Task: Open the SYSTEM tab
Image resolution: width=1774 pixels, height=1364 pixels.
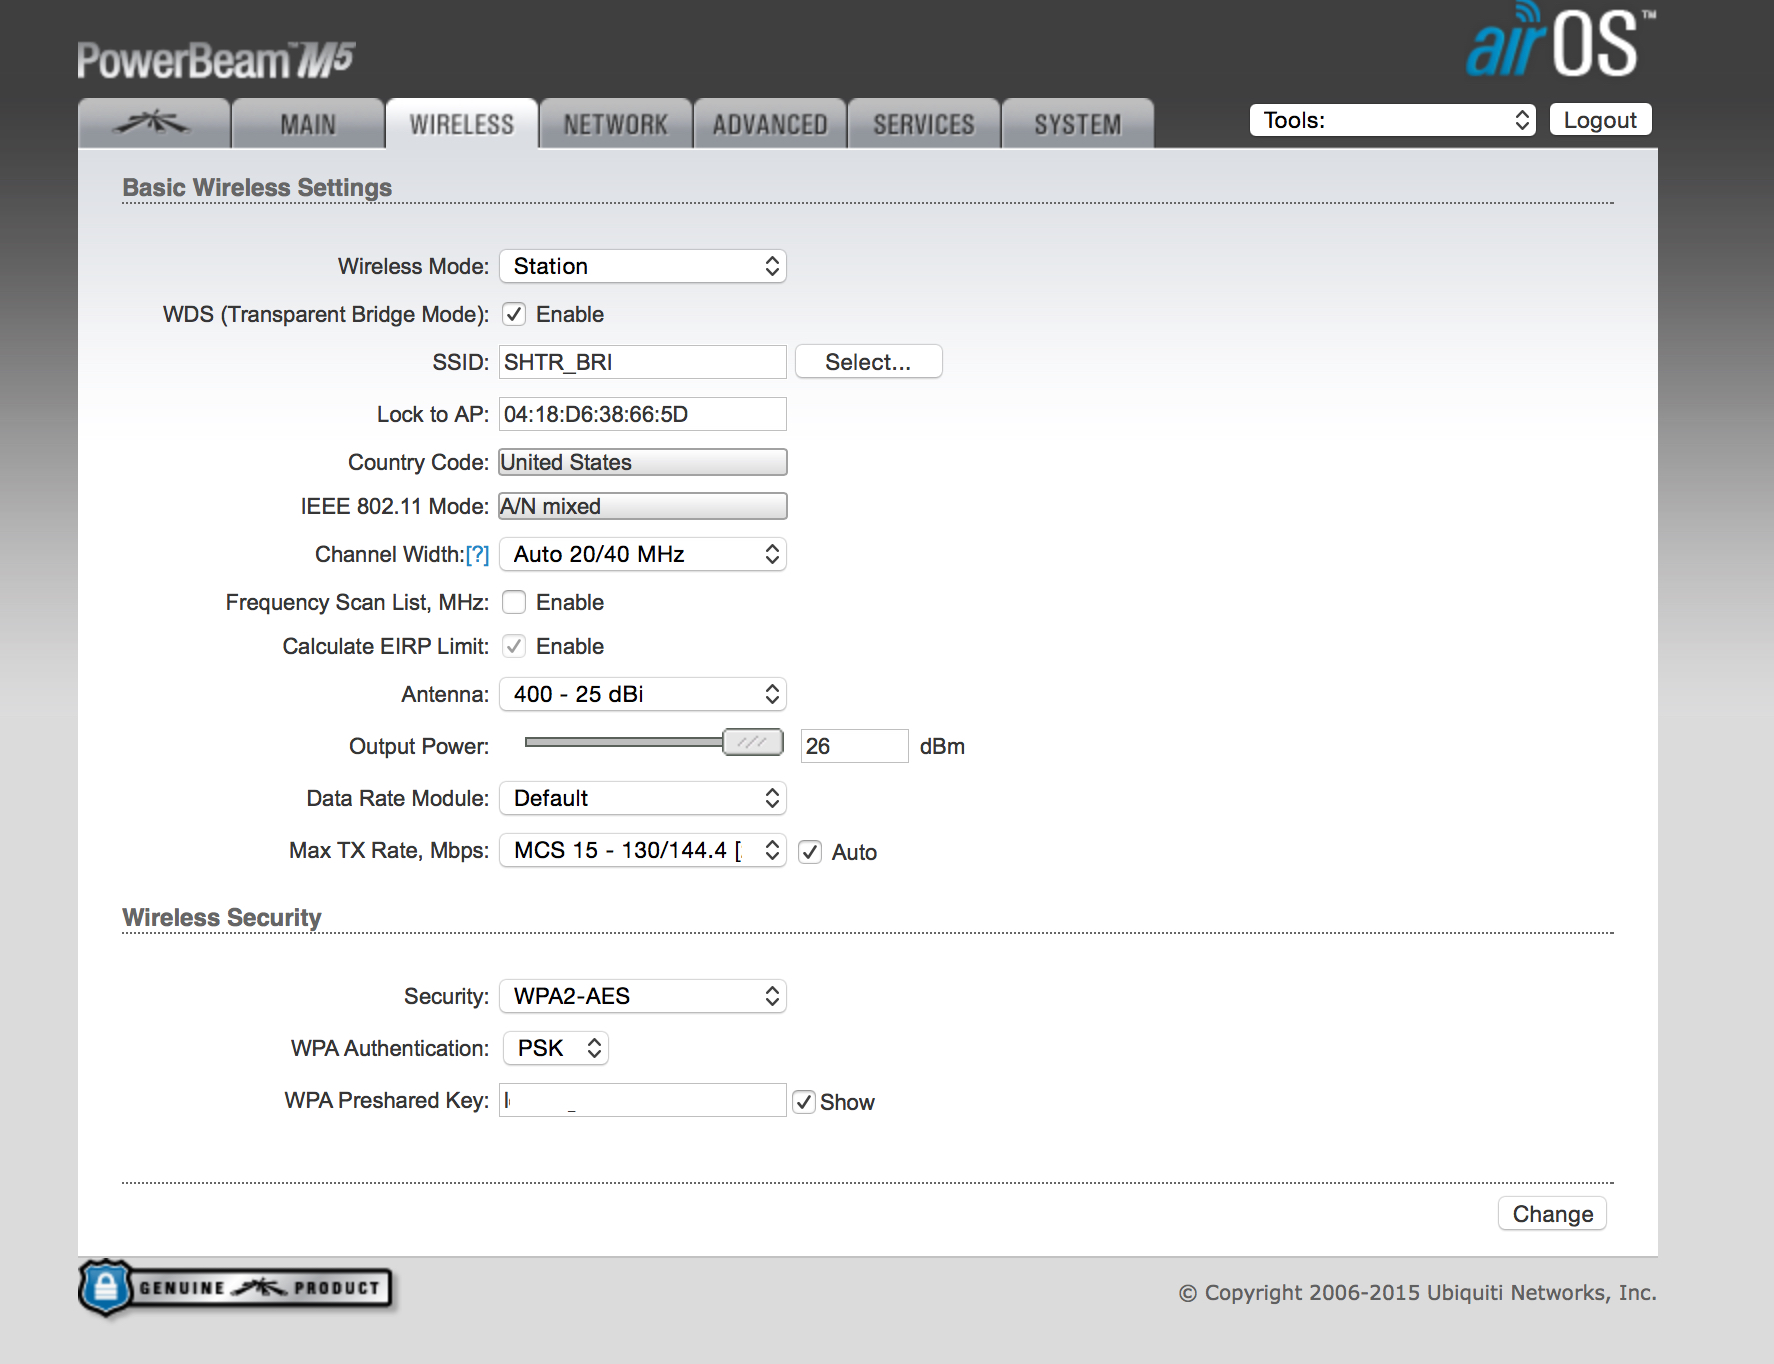Action: click(1078, 124)
